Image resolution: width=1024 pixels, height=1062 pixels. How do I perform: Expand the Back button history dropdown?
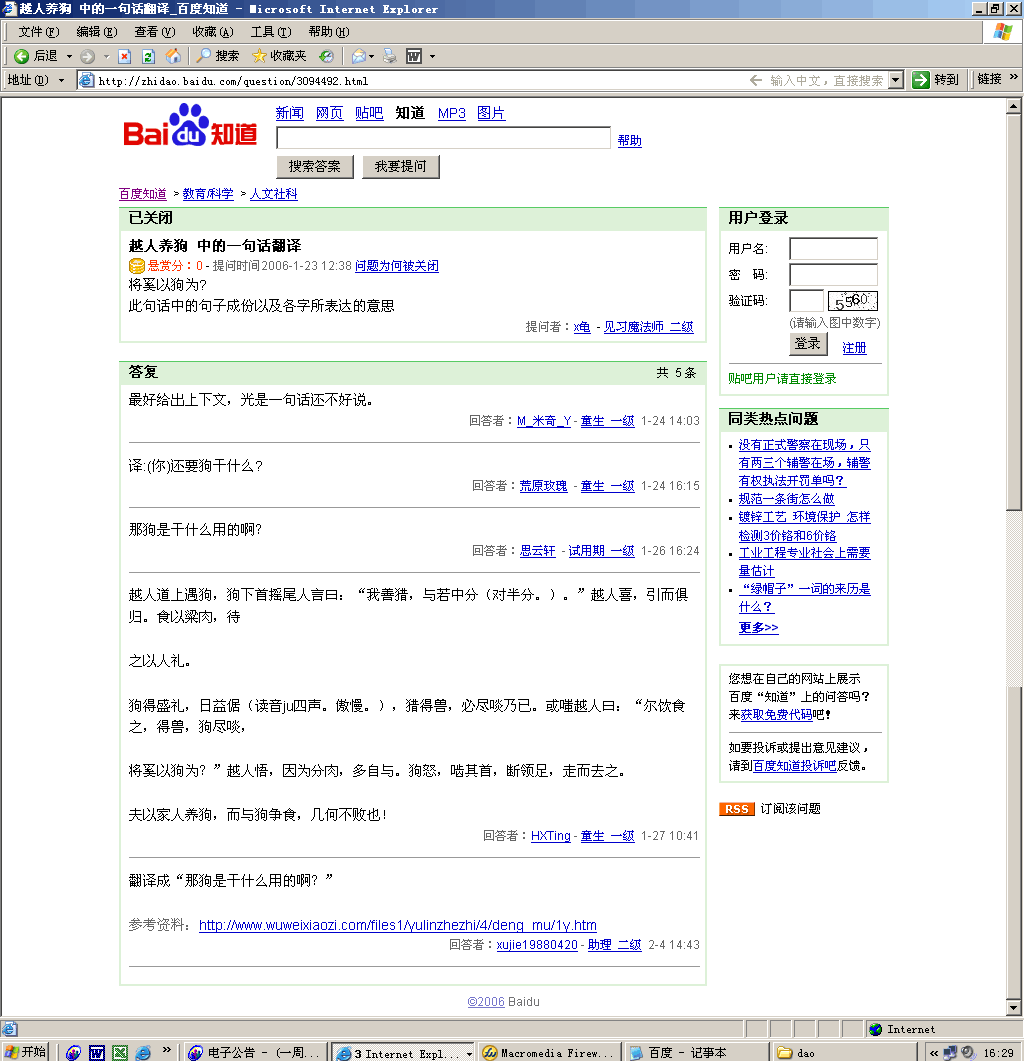click(x=69, y=56)
